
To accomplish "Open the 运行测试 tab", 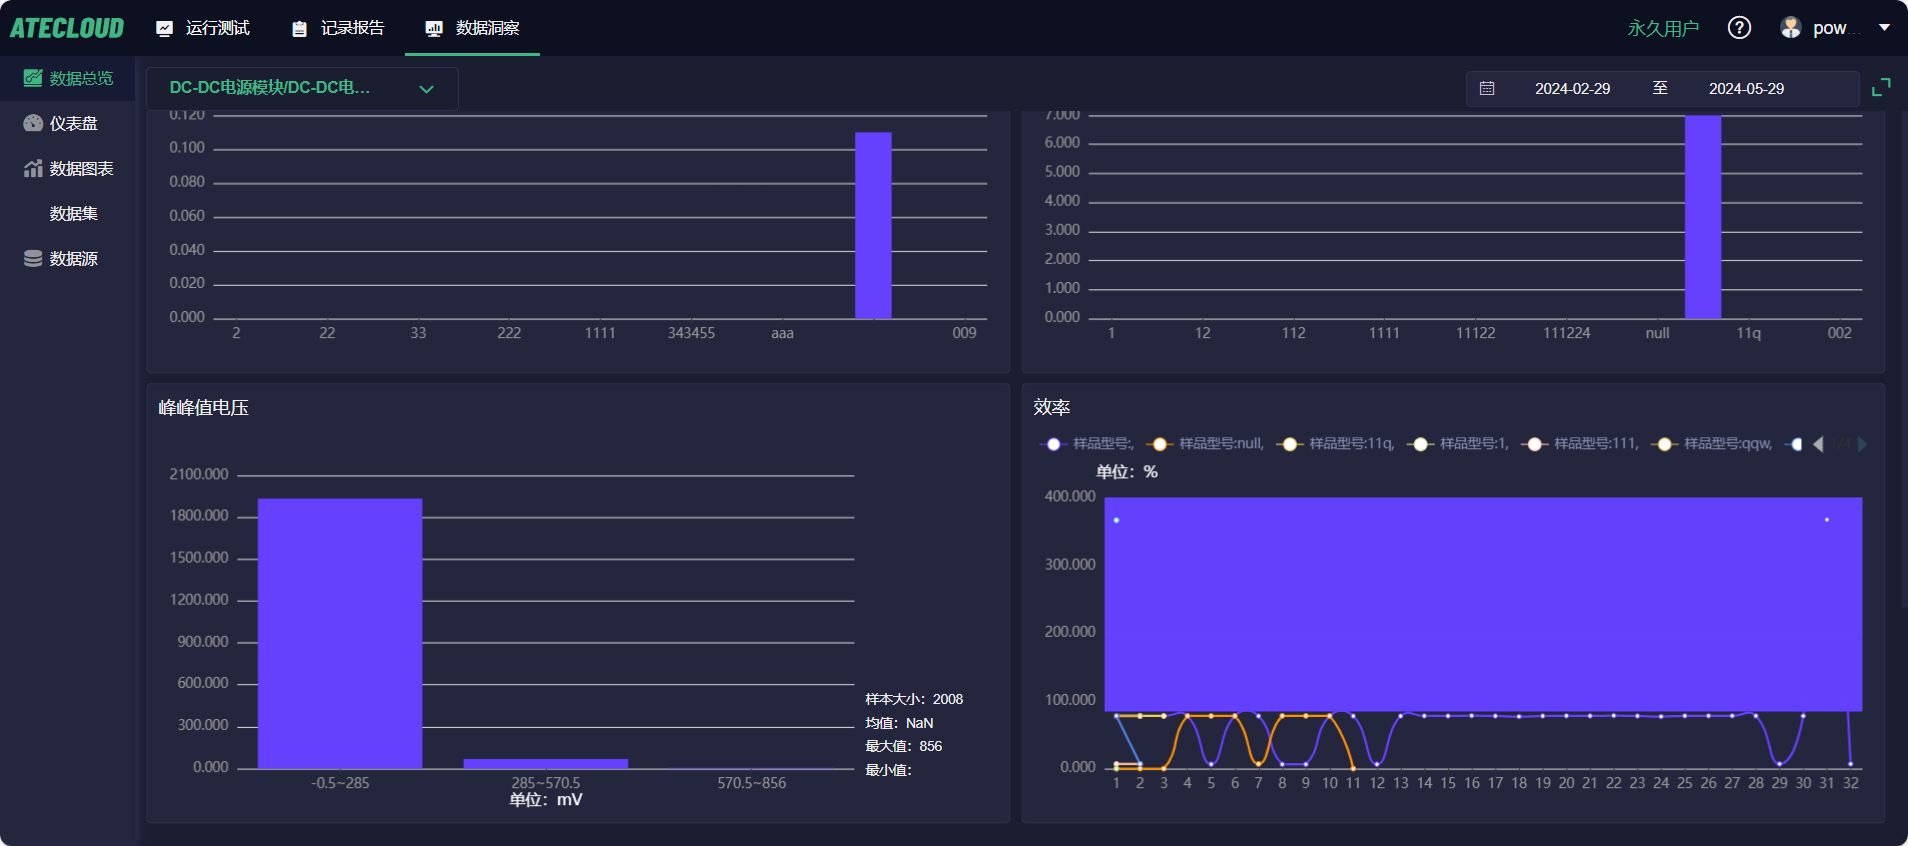I will (x=203, y=28).
